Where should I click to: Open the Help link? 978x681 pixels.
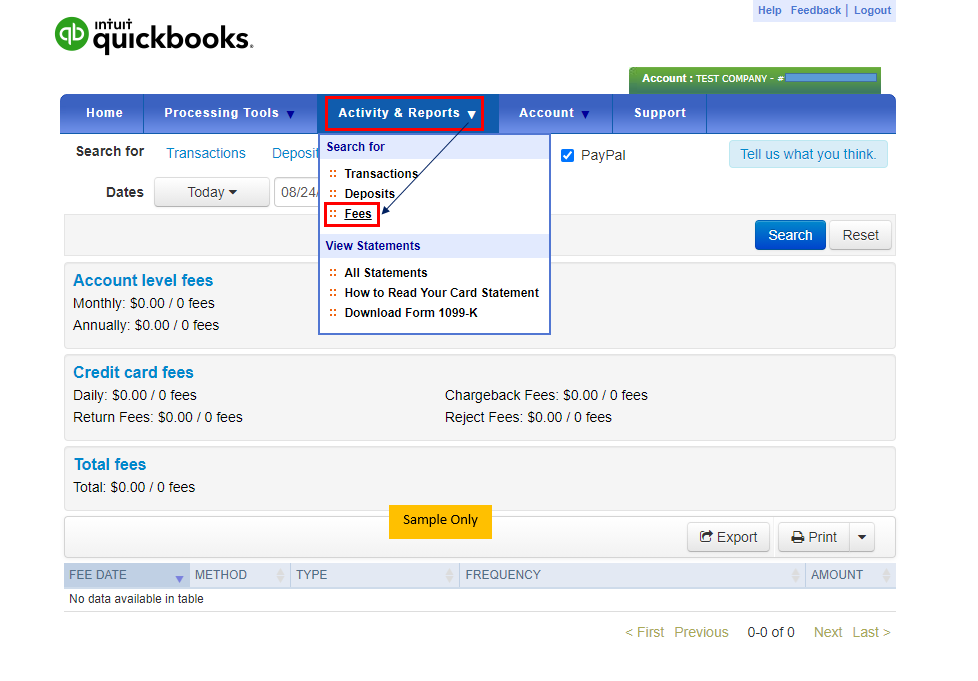click(x=770, y=10)
